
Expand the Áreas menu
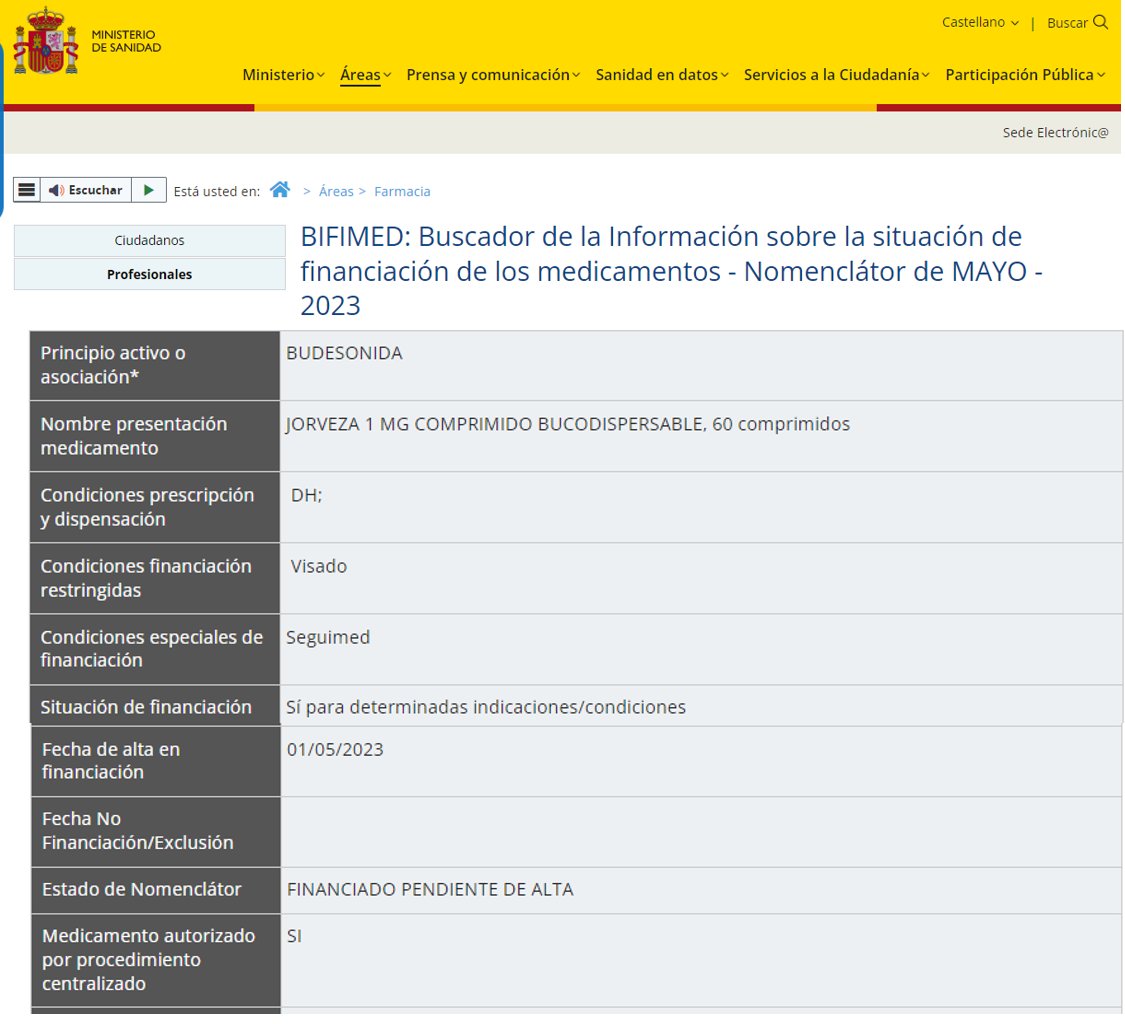[x=365, y=75]
